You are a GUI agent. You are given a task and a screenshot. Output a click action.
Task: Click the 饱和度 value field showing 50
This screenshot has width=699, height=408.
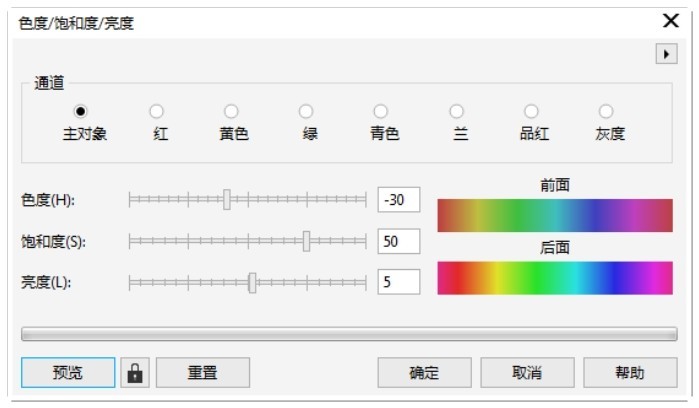(x=399, y=241)
